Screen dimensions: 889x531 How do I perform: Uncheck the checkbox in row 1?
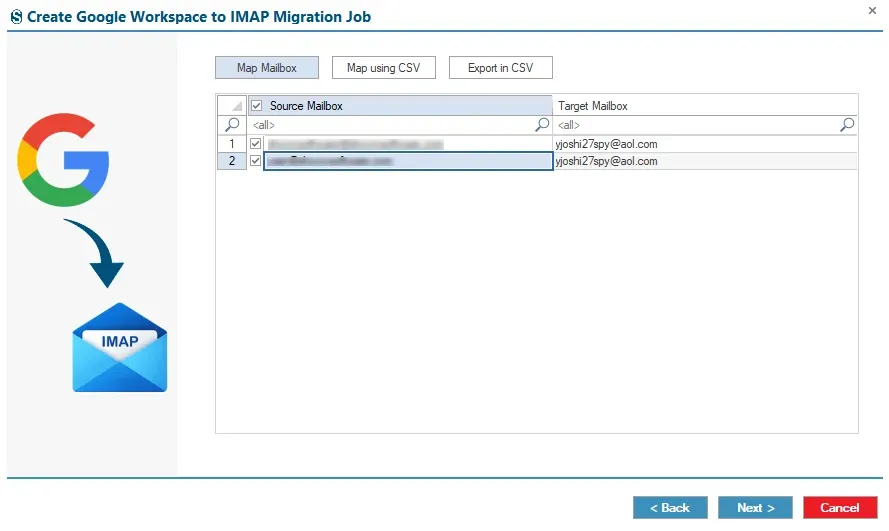[255, 143]
